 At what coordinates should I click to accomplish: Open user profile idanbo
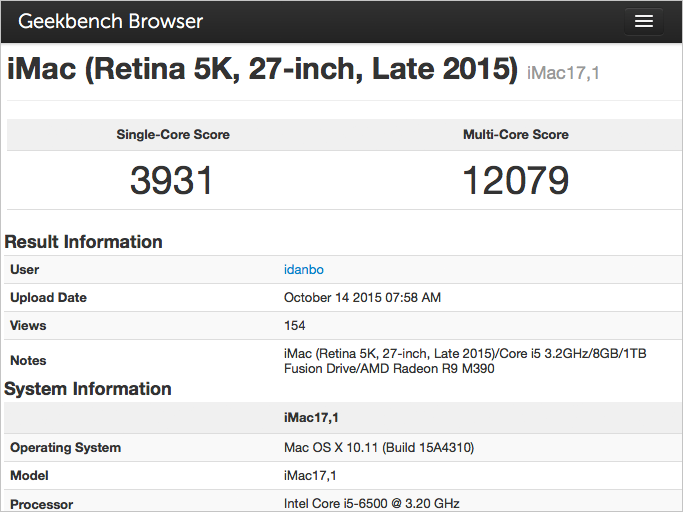[x=304, y=270]
